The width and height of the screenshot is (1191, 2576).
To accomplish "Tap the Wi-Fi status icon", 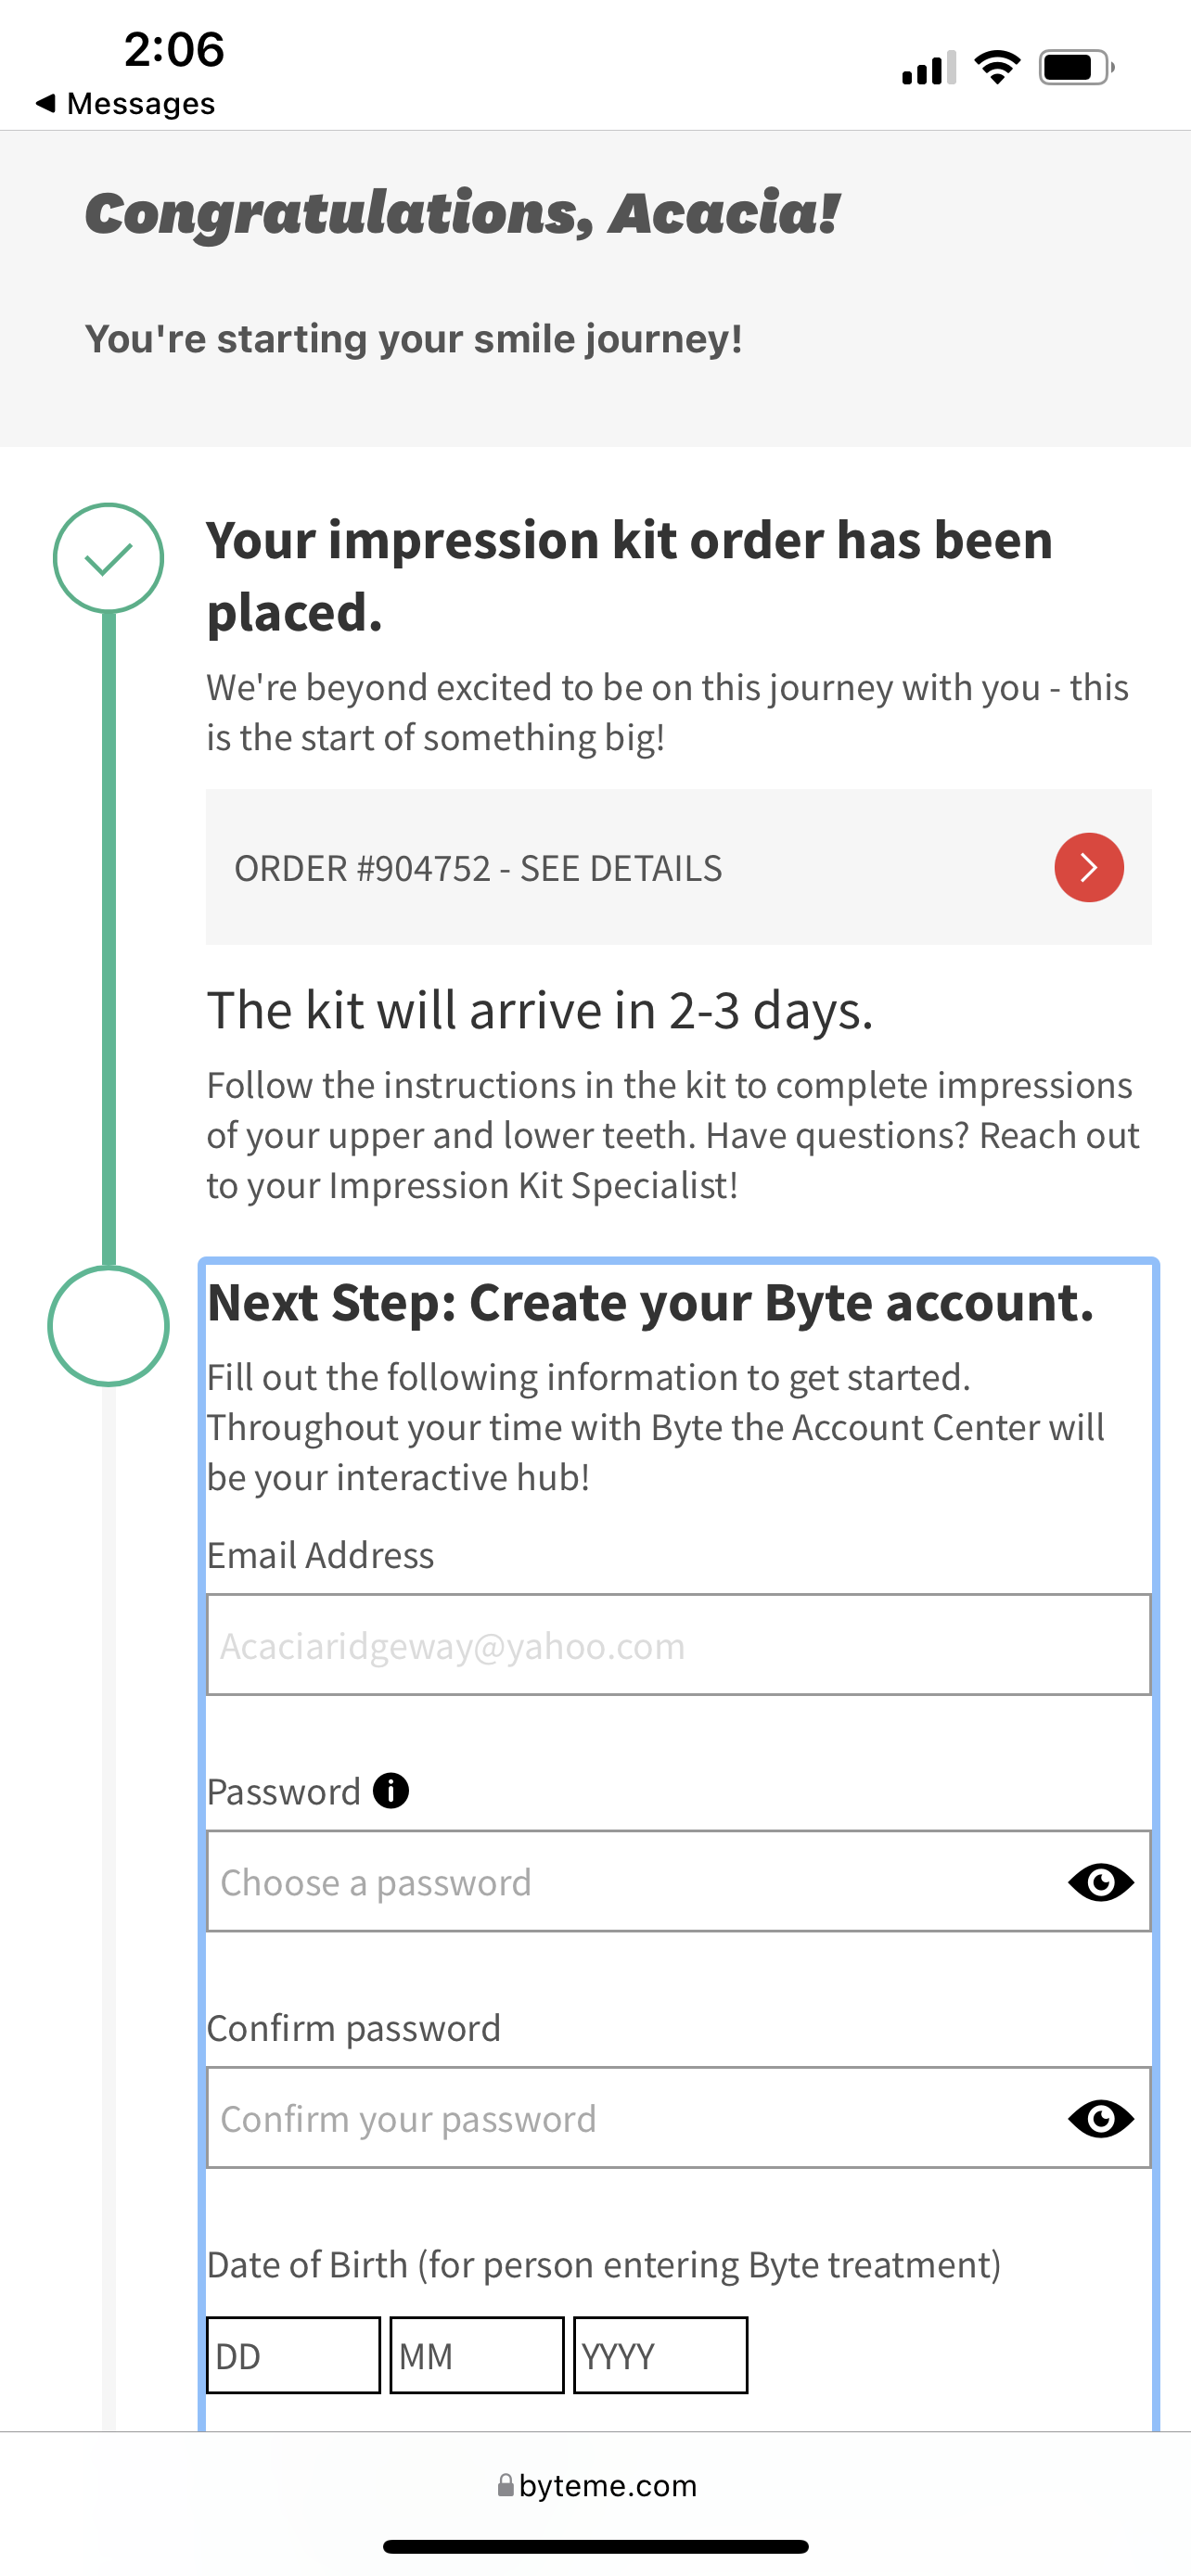I will point(997,68).
